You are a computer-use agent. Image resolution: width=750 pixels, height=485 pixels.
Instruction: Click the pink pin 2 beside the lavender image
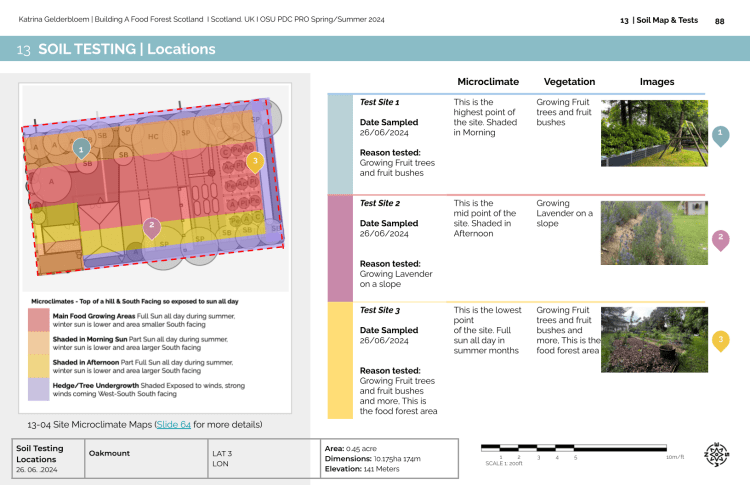720,240
